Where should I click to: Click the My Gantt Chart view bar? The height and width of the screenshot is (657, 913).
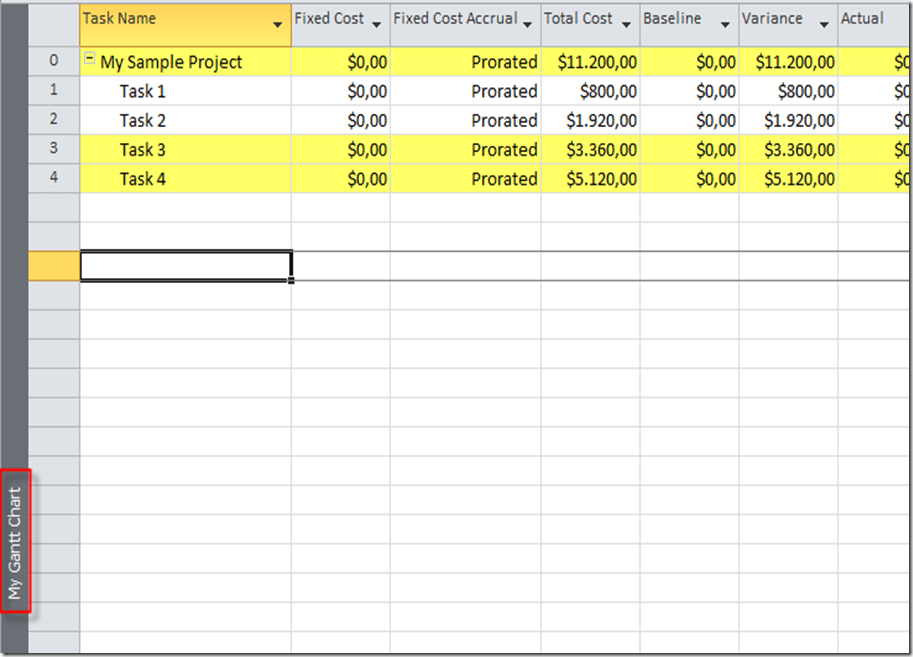15,542
